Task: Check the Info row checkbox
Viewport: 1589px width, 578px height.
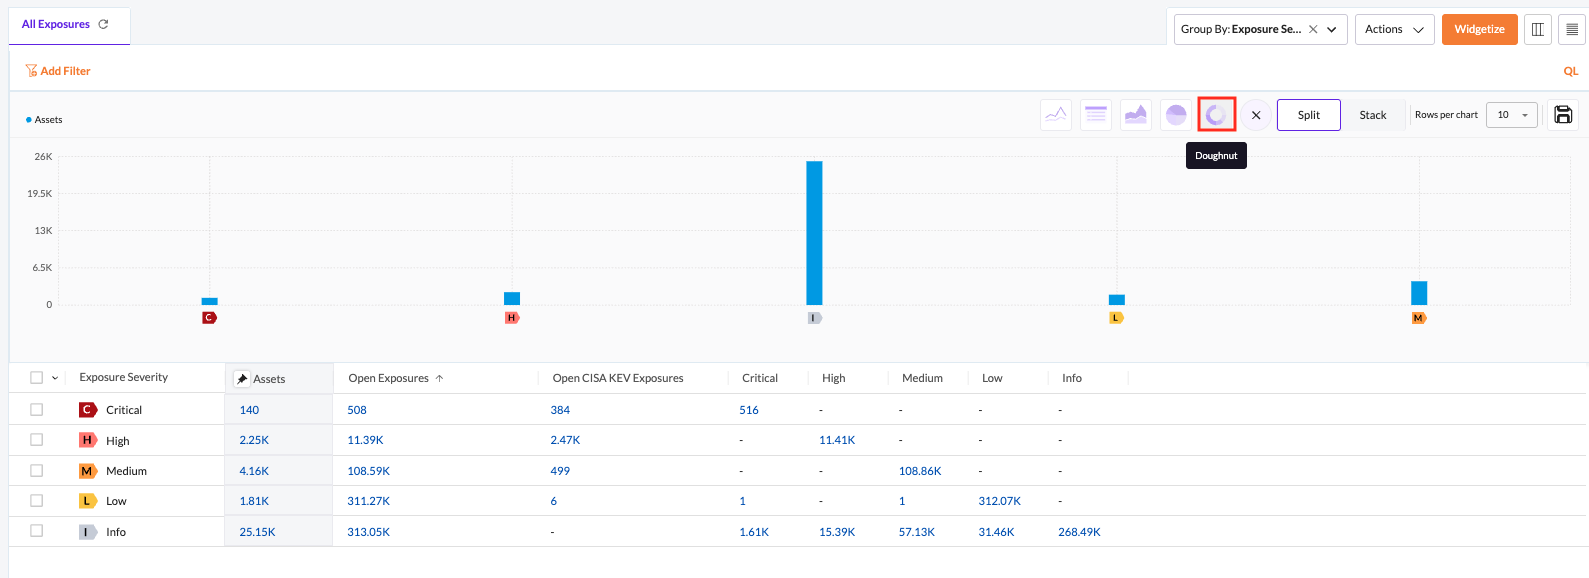Action: click(x=36, y=531)
